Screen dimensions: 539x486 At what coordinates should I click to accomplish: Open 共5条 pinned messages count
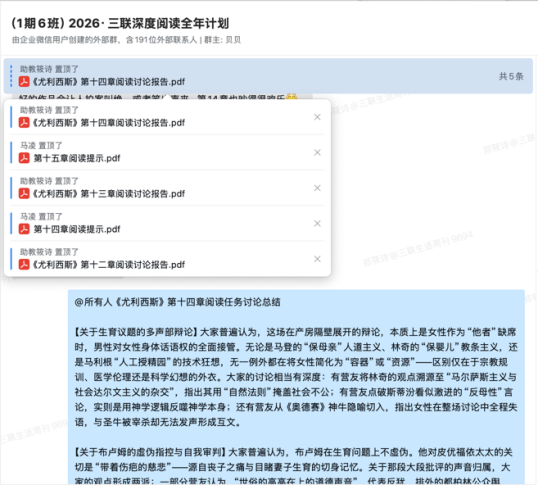coord(511,76)
